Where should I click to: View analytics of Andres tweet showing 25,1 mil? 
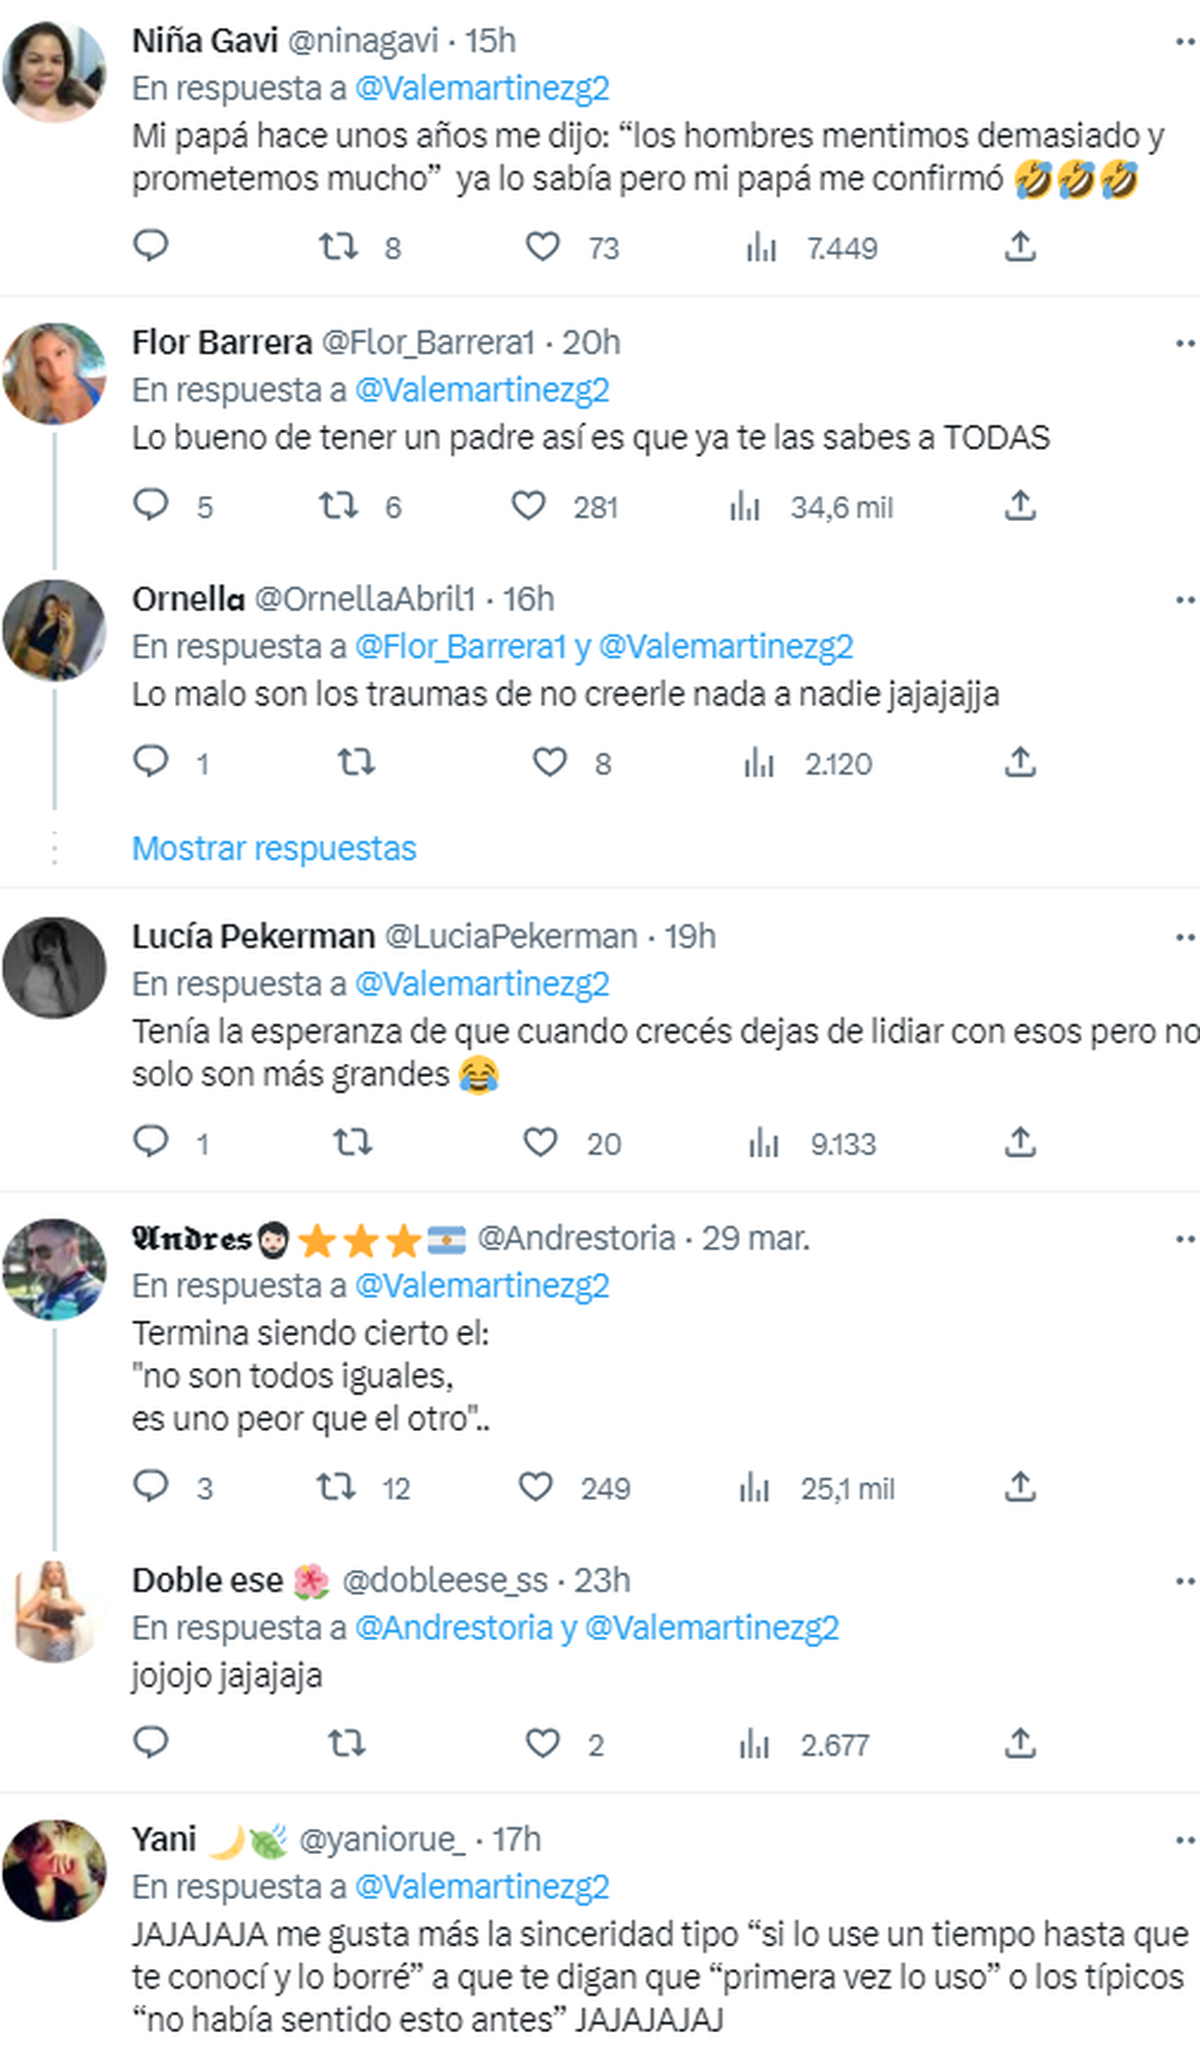pyautogui.click(x=817, y=1488)
